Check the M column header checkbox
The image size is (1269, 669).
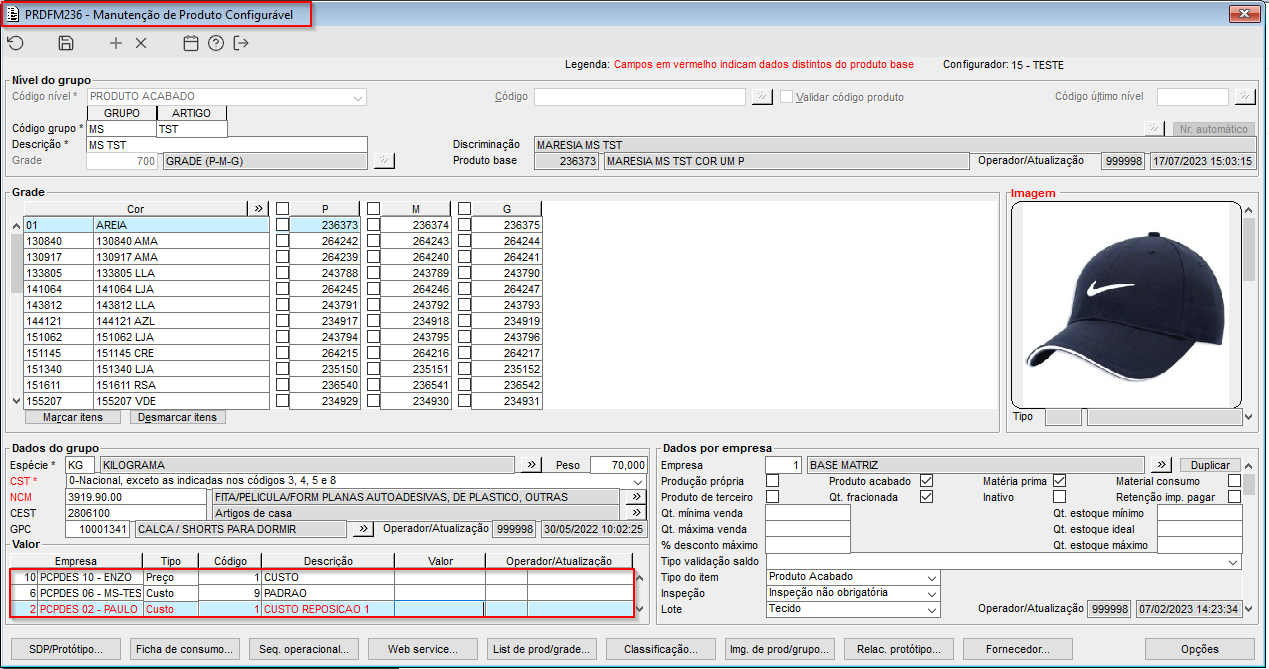click(x=374, y=208)
